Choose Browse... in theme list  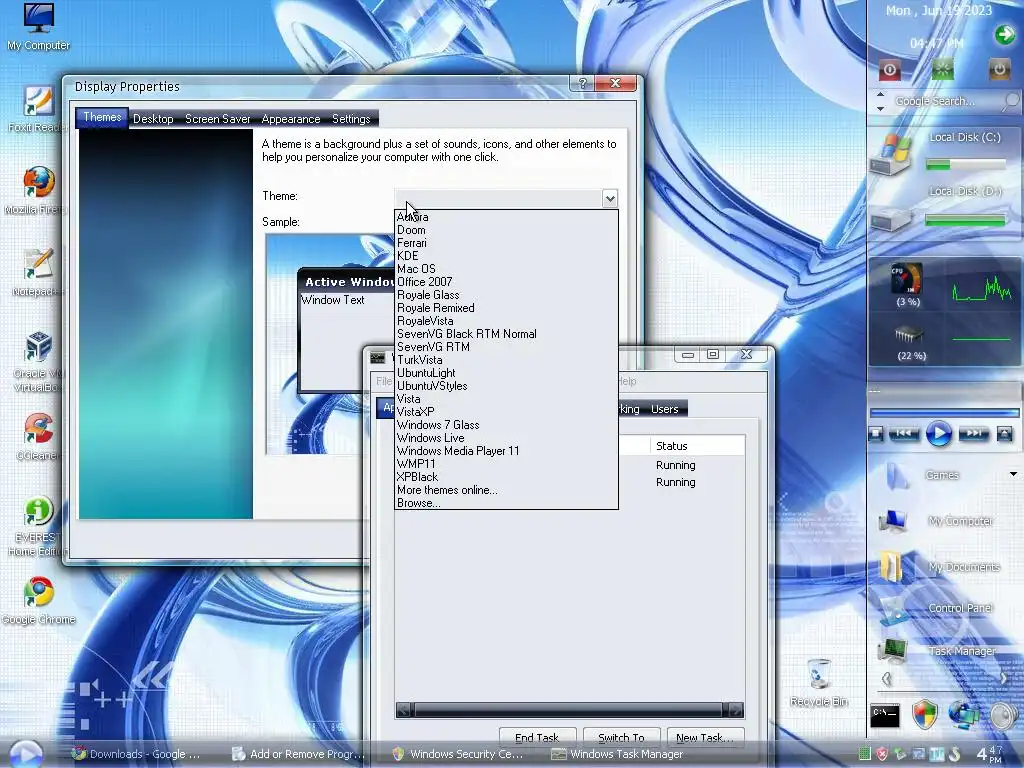tap(506, 504)
